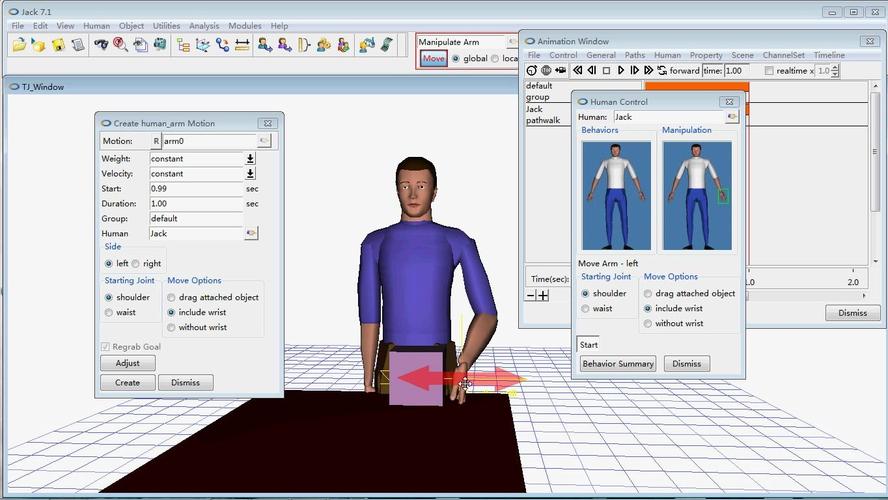This screenshot has width=888, height=500.
Task: Click the Create button
Action: click(x=127, y=383)
